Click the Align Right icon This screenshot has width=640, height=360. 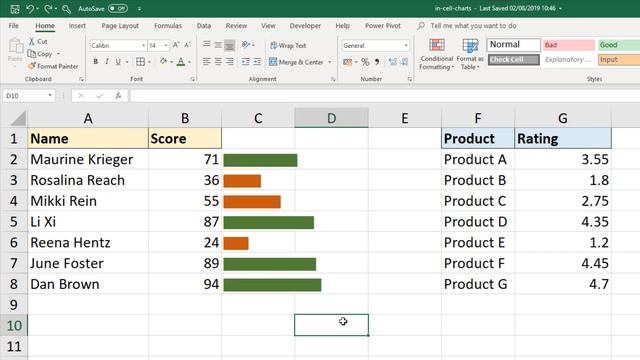230,62
